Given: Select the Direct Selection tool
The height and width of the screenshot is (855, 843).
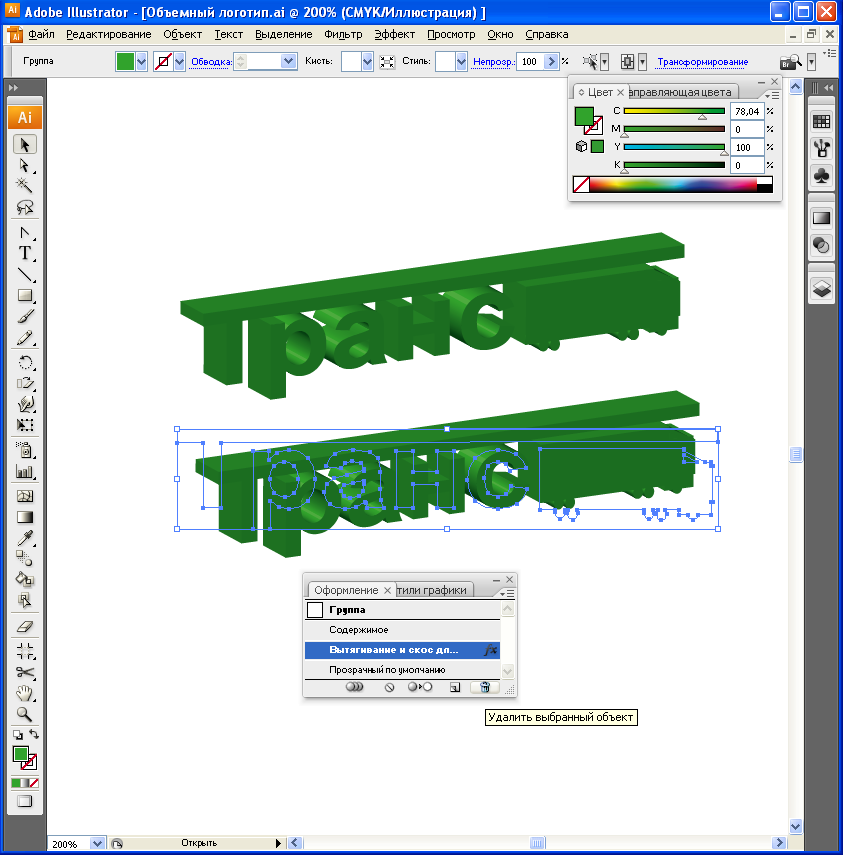Looking at the screenshot, I should (x=25, y=165).
